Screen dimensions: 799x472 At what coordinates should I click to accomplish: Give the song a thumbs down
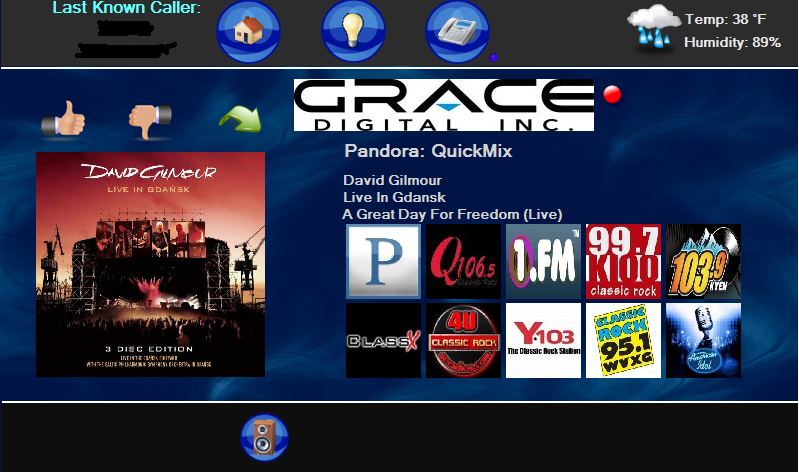pyautogui.click(x=150, y=121)
